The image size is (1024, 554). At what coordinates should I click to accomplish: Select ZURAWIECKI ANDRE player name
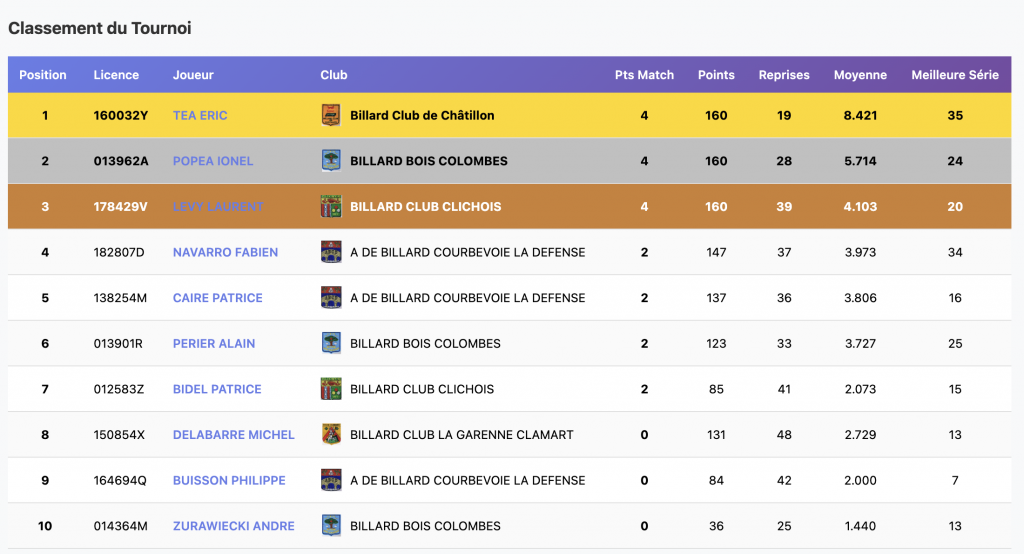(234, 526)
